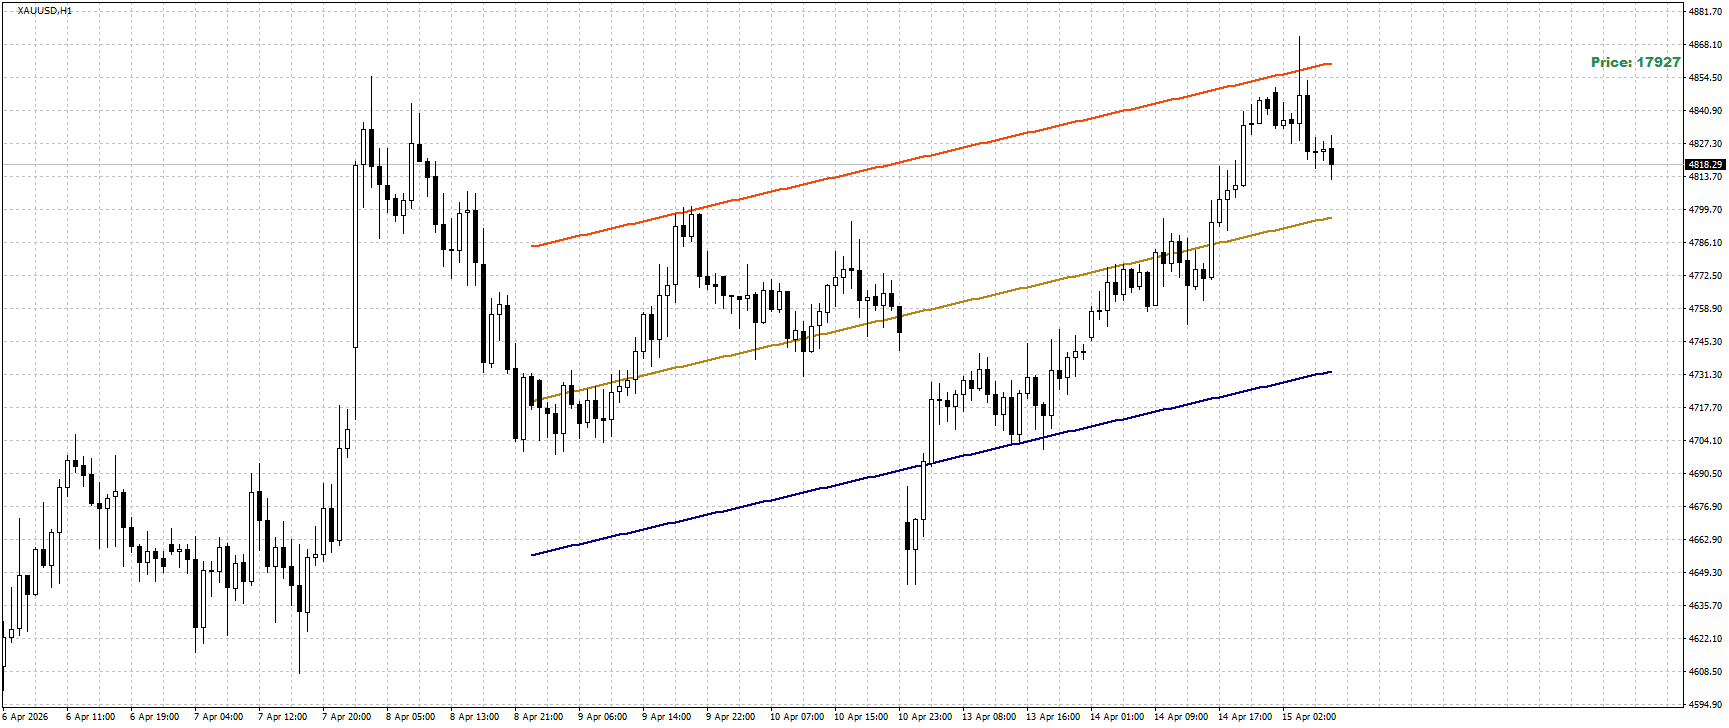The image size is (1729, 728).
Task: Click the 4690.50 price axis label
Action: [x=1705, y=474]
